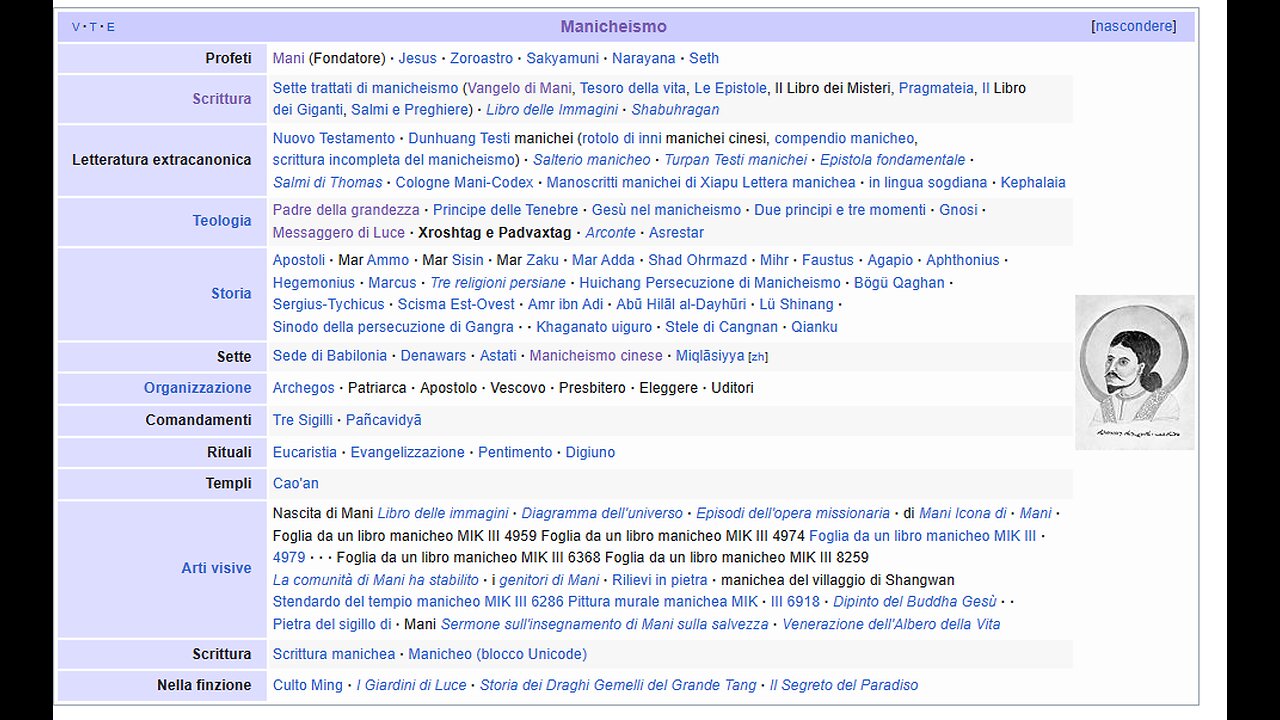This screenshot has height=720, width=1280.
Task: Open Dipinto del Buddha Gesù link
Action: click(x=915, y=602)
